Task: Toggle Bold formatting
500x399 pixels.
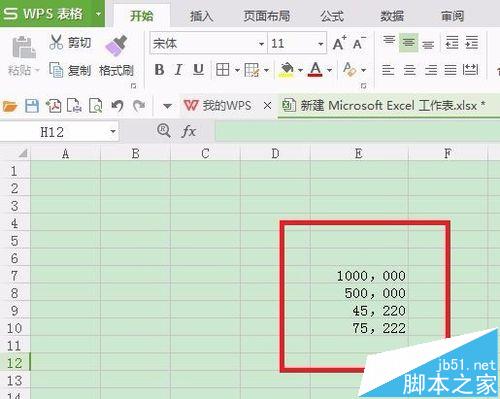Action: (x=159, y=70)
